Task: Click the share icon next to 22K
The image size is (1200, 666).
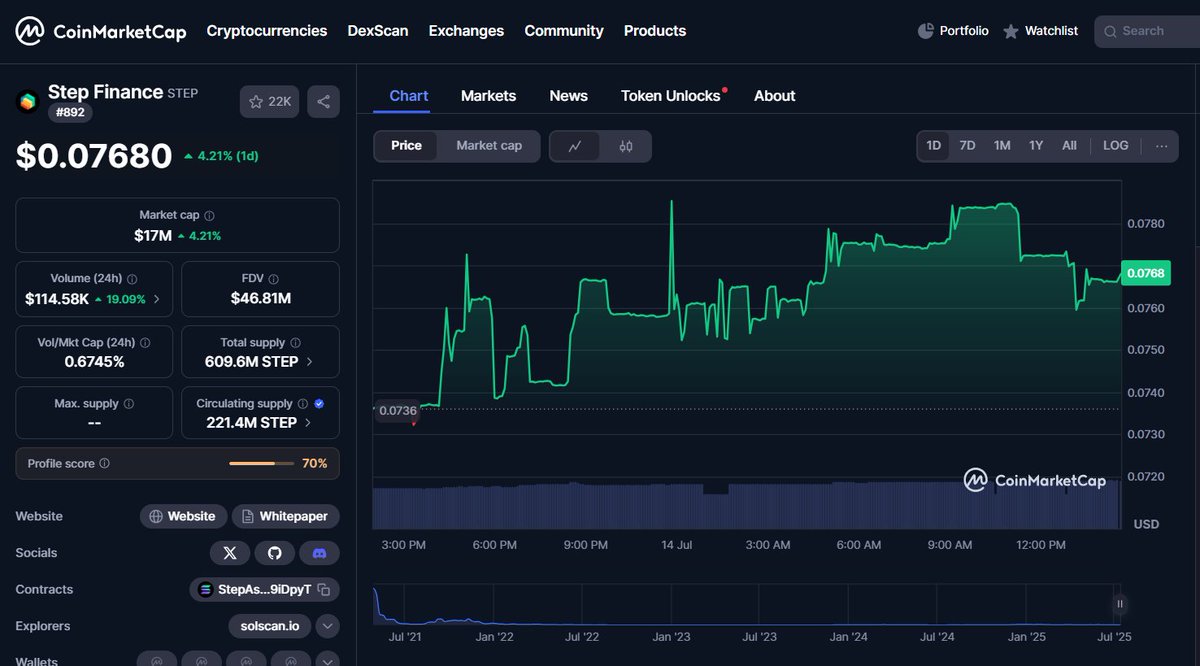Action: pyautogui.click(x=323, y=102)
